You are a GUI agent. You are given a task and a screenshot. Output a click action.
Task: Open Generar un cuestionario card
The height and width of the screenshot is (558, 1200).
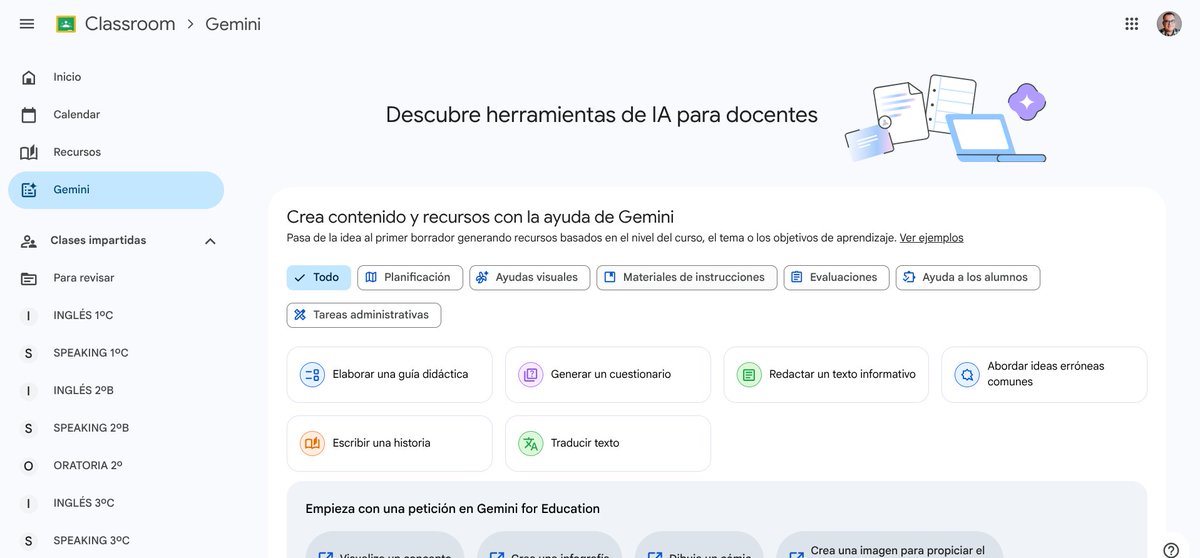[x=608, y=375]
